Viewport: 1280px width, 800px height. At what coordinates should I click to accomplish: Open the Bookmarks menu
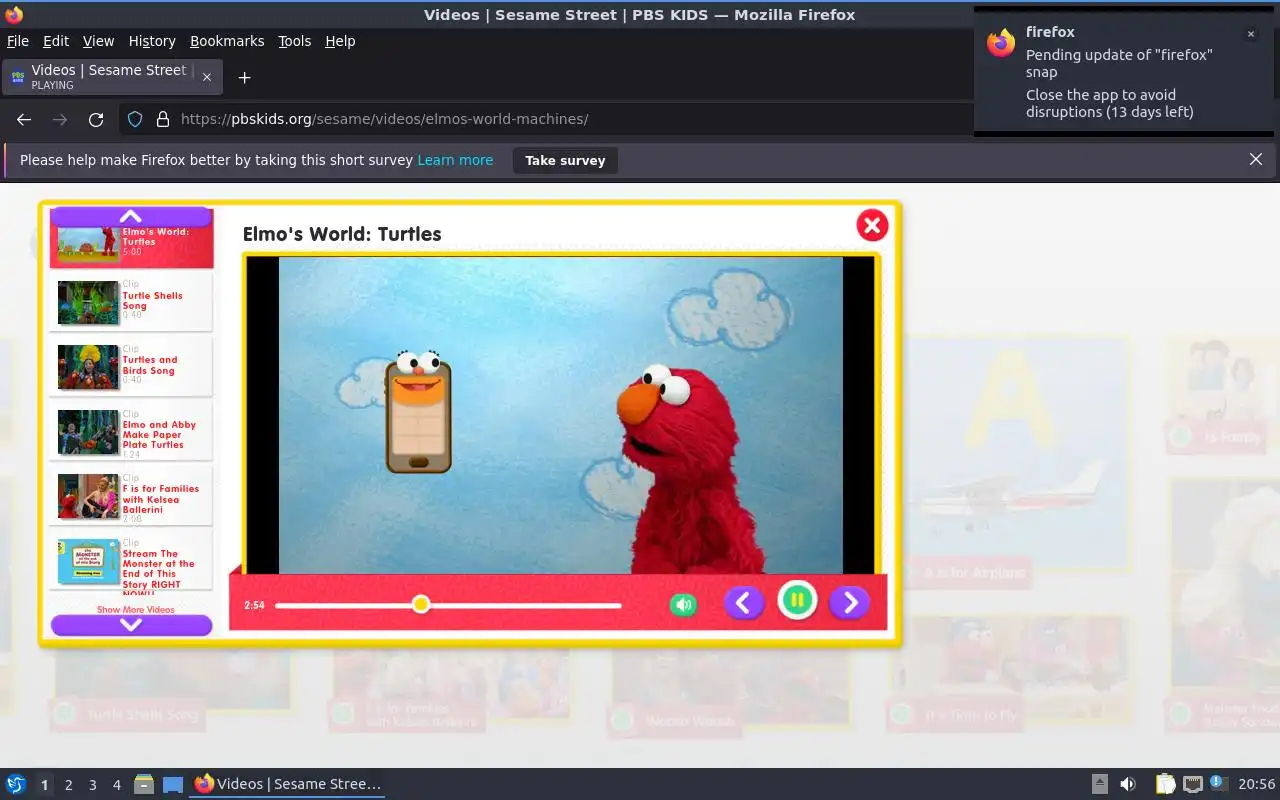227,41
